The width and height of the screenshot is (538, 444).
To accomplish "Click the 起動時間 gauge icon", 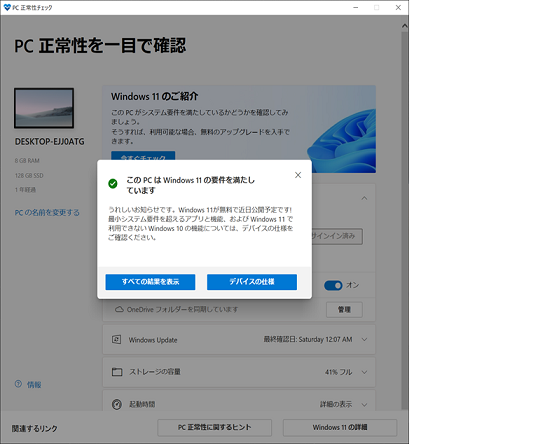I will pos(117,404).
